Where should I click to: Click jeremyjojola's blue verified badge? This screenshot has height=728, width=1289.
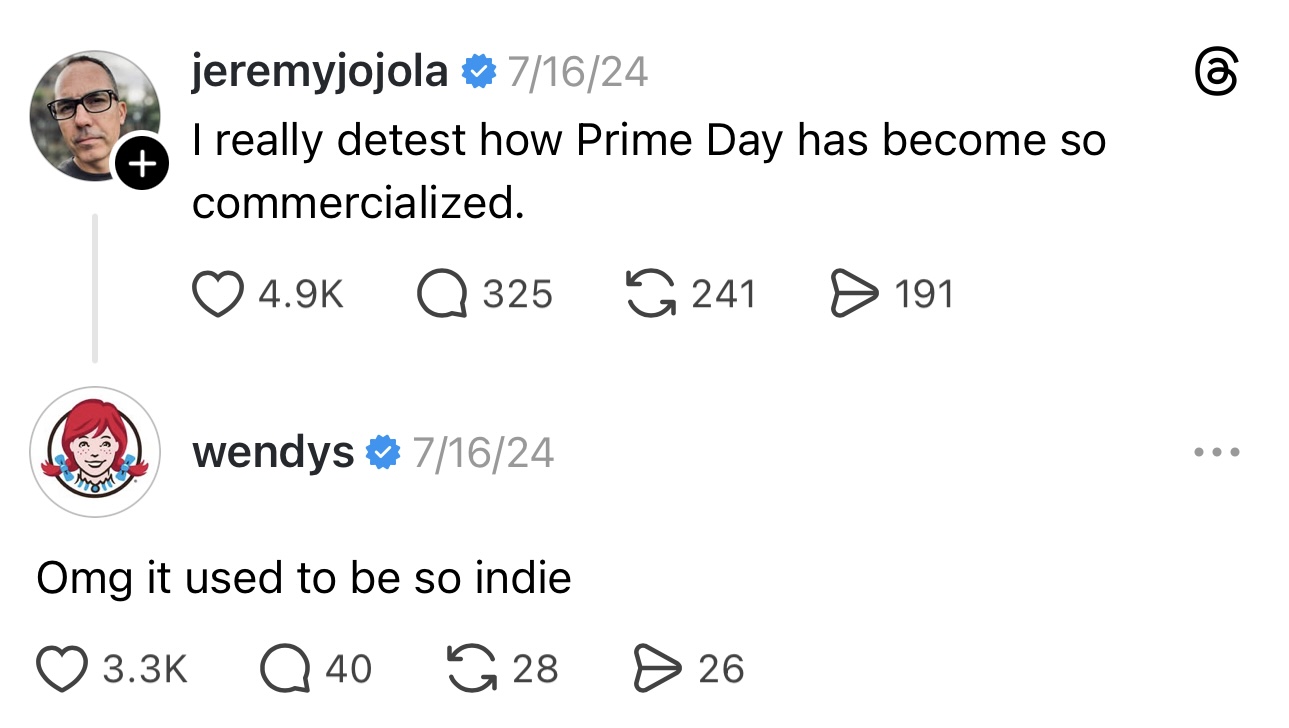(x=478, y=72)
